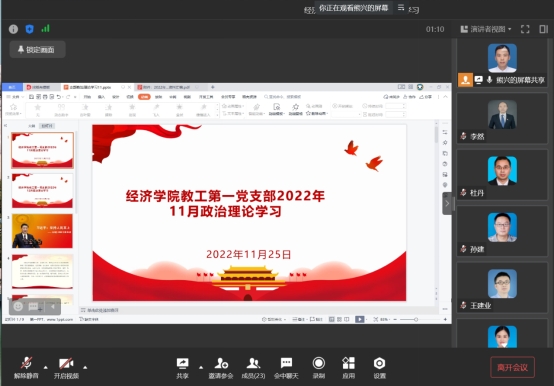Select 李然 participant tile

(x=502, y=118)
